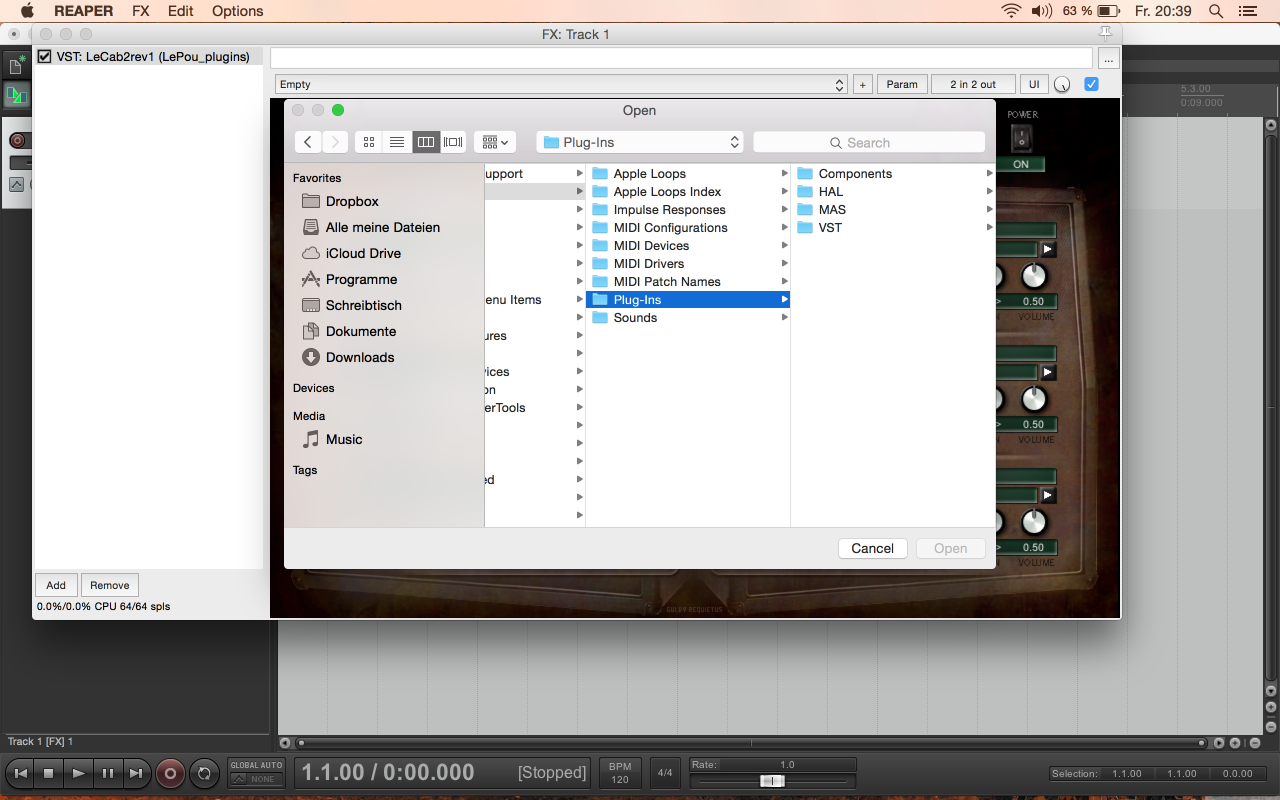Click the Play transport button
1280x800 pixels.
78,773
